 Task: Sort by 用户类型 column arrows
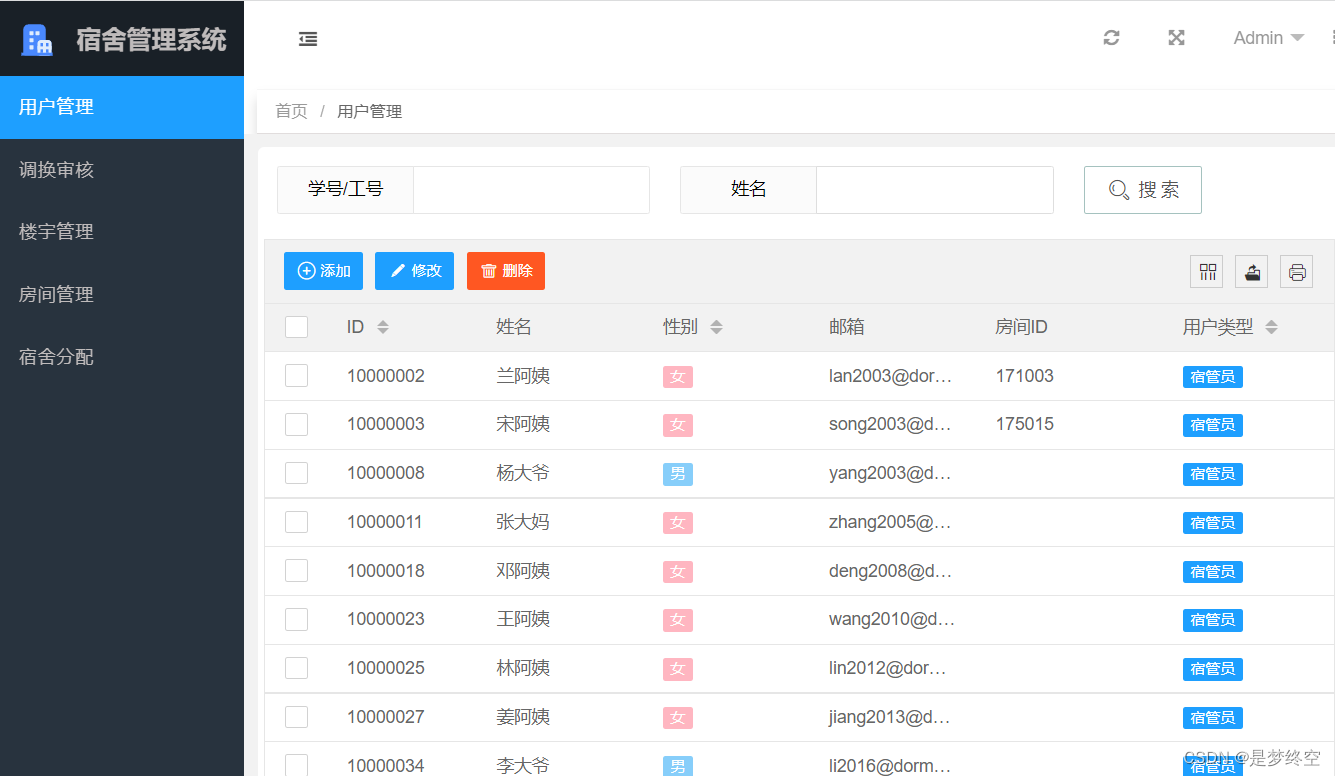pos(1271,327)
